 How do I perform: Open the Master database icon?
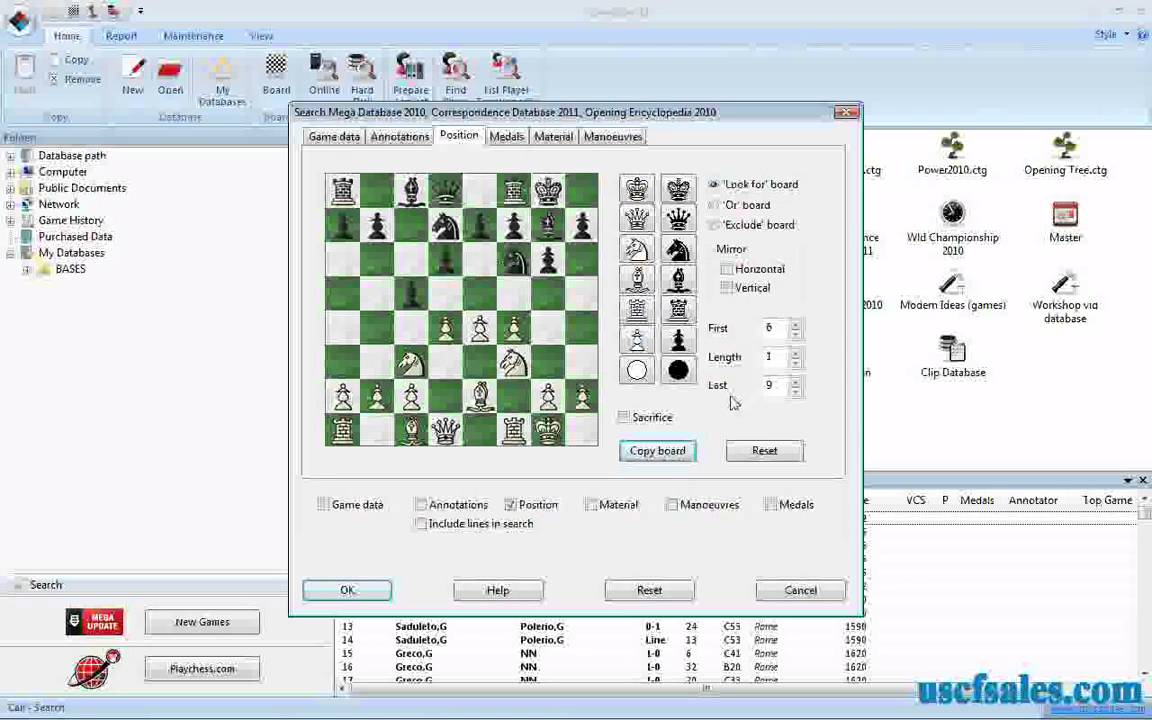coord(1065,222)
